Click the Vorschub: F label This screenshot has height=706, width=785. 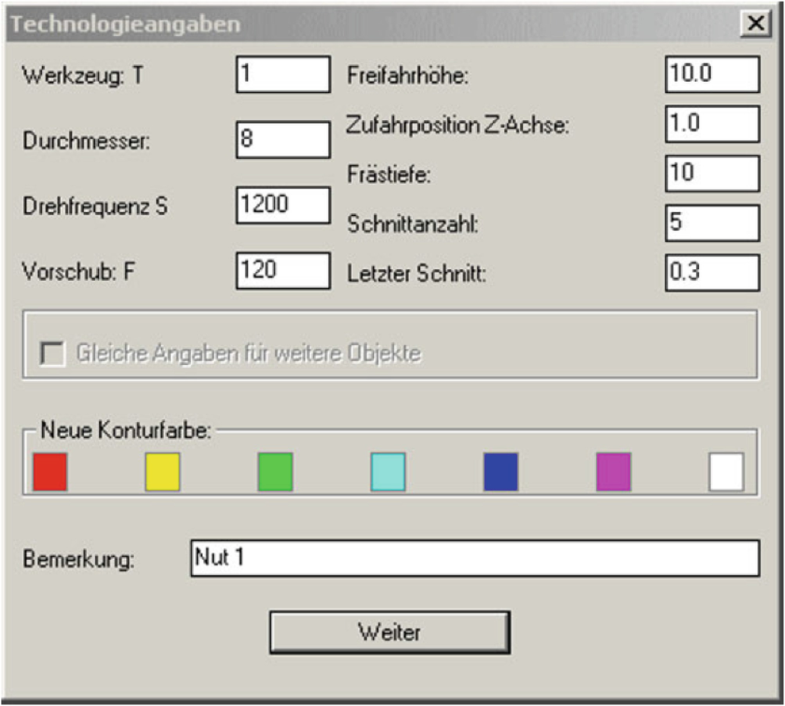79,272
